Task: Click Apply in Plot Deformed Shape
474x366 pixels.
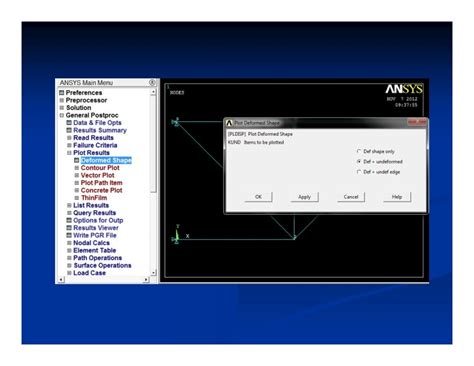Action: click(x=304, y=197)
